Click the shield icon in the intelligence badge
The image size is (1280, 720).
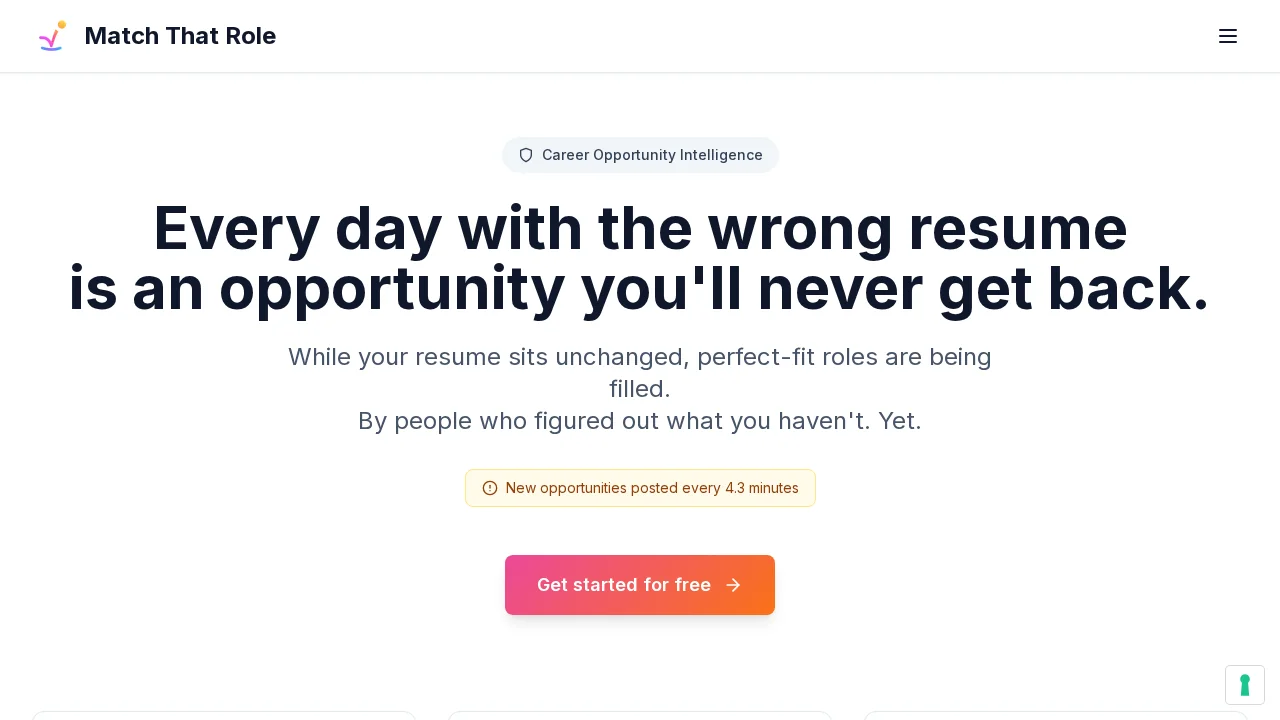[526, 155]
